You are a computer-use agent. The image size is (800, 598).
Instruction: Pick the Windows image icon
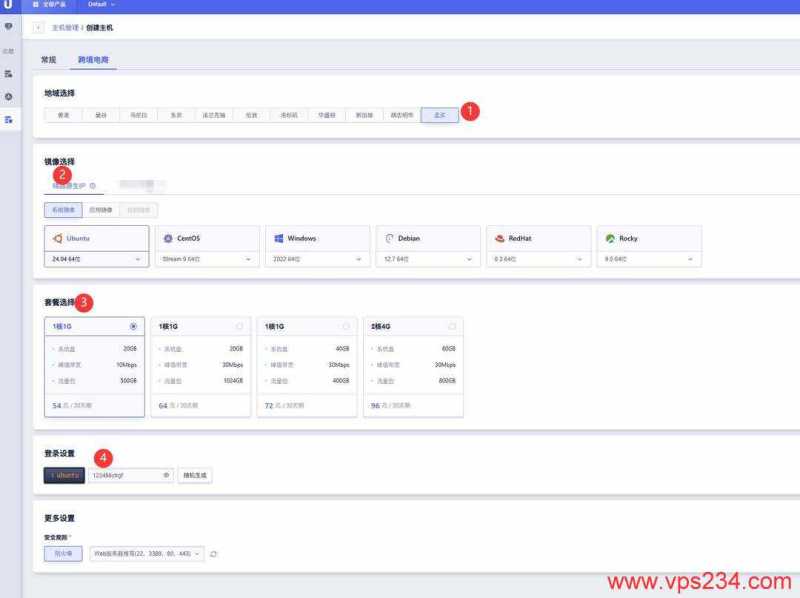click(x=280, y=239)
